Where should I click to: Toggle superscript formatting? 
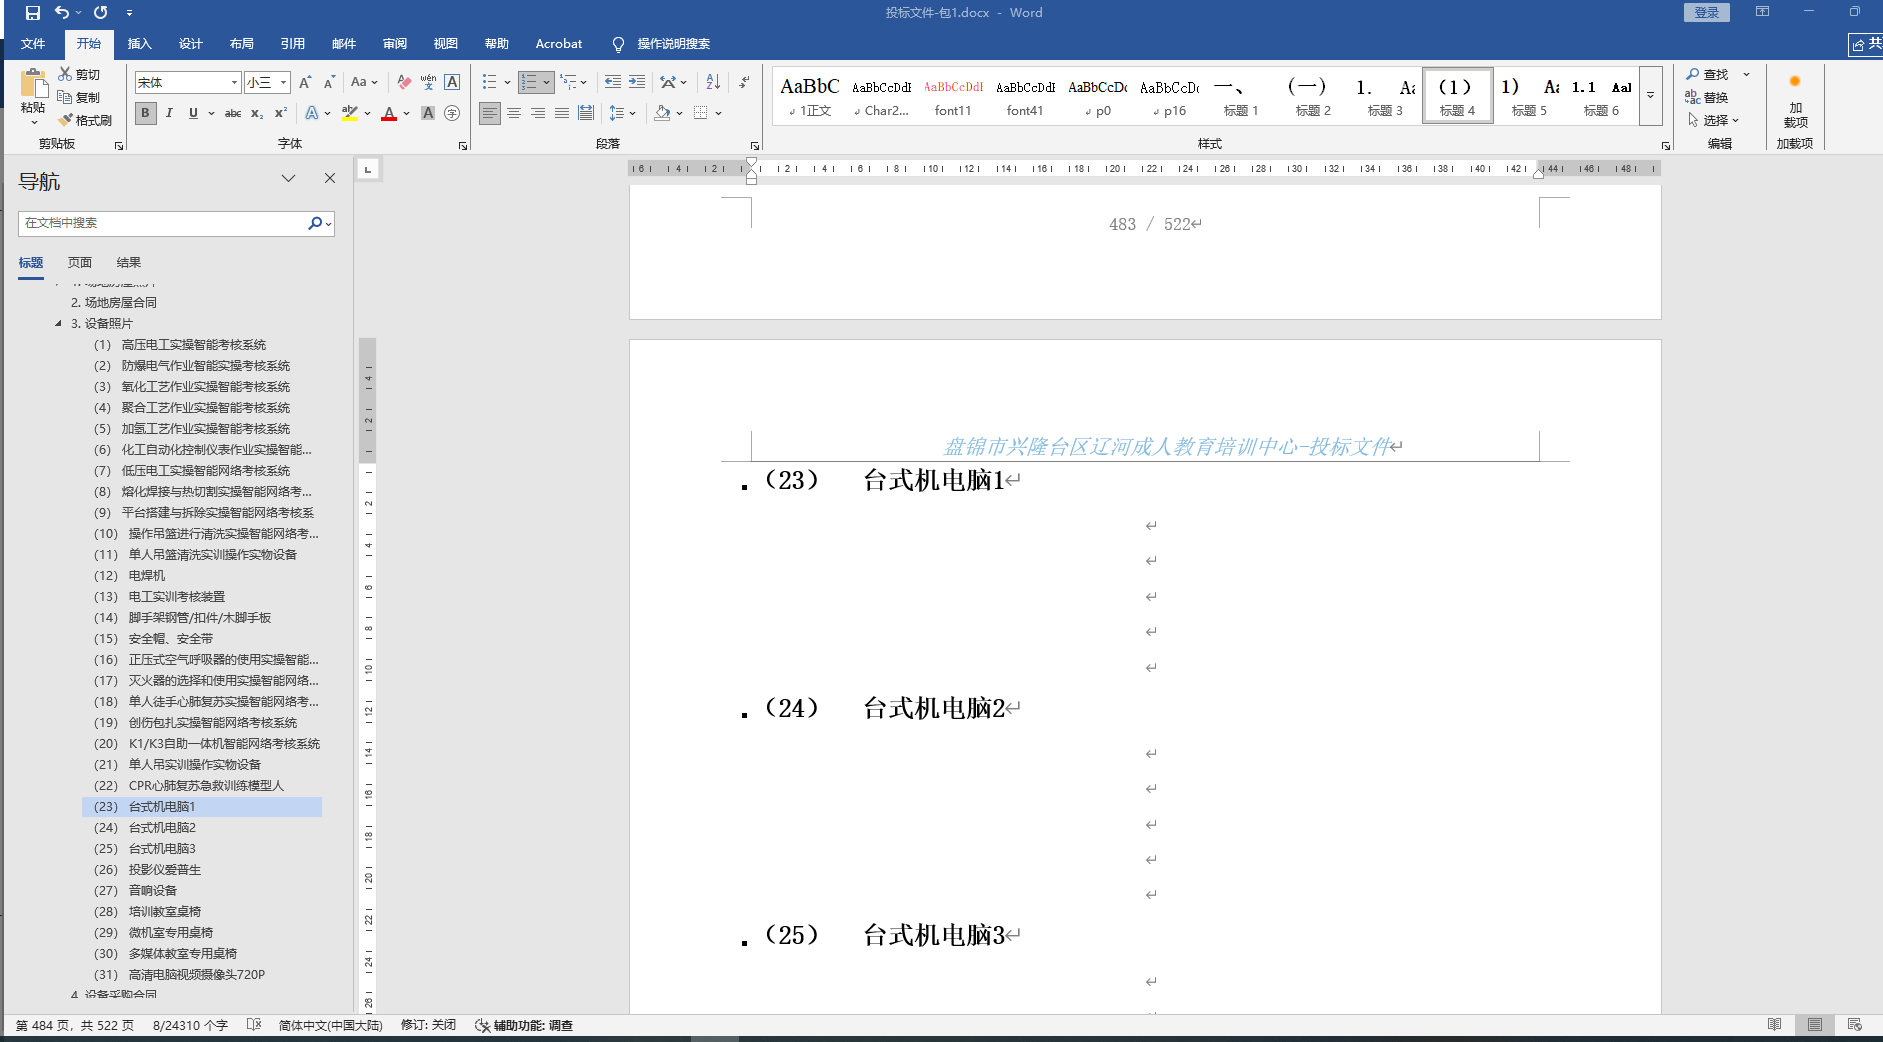[281, 113]
